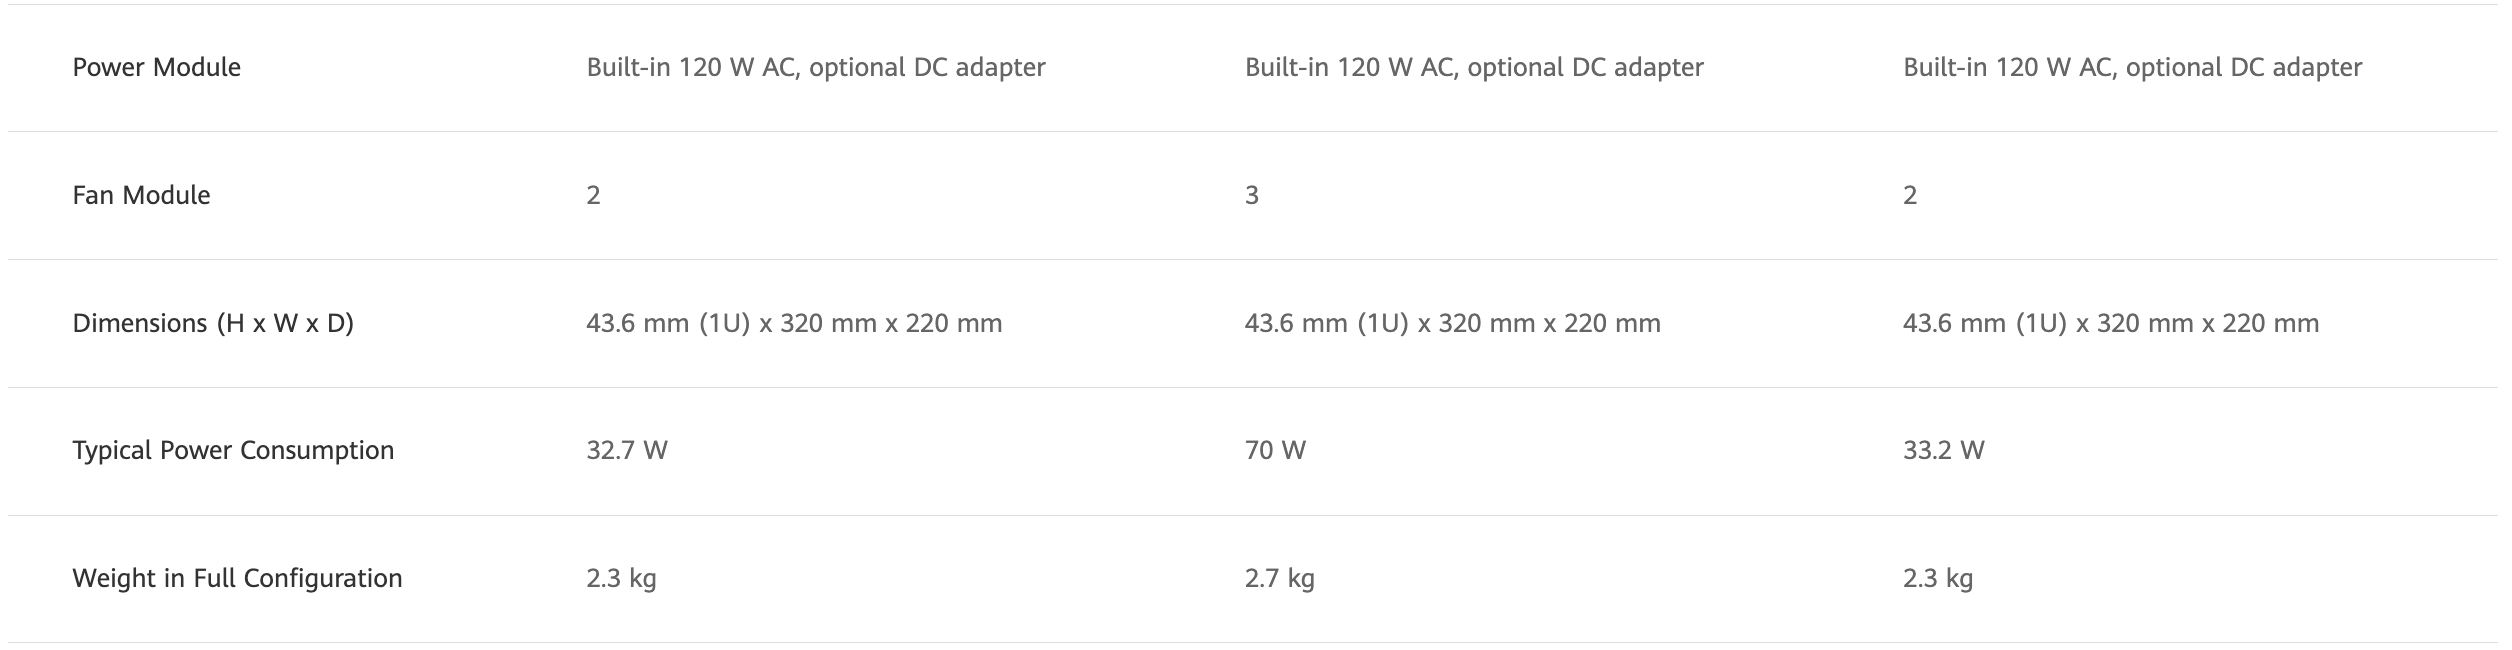Click the dimensions value in the 33.2 W column
This screenshot has width=2512, height=650.
(2110, 323)
